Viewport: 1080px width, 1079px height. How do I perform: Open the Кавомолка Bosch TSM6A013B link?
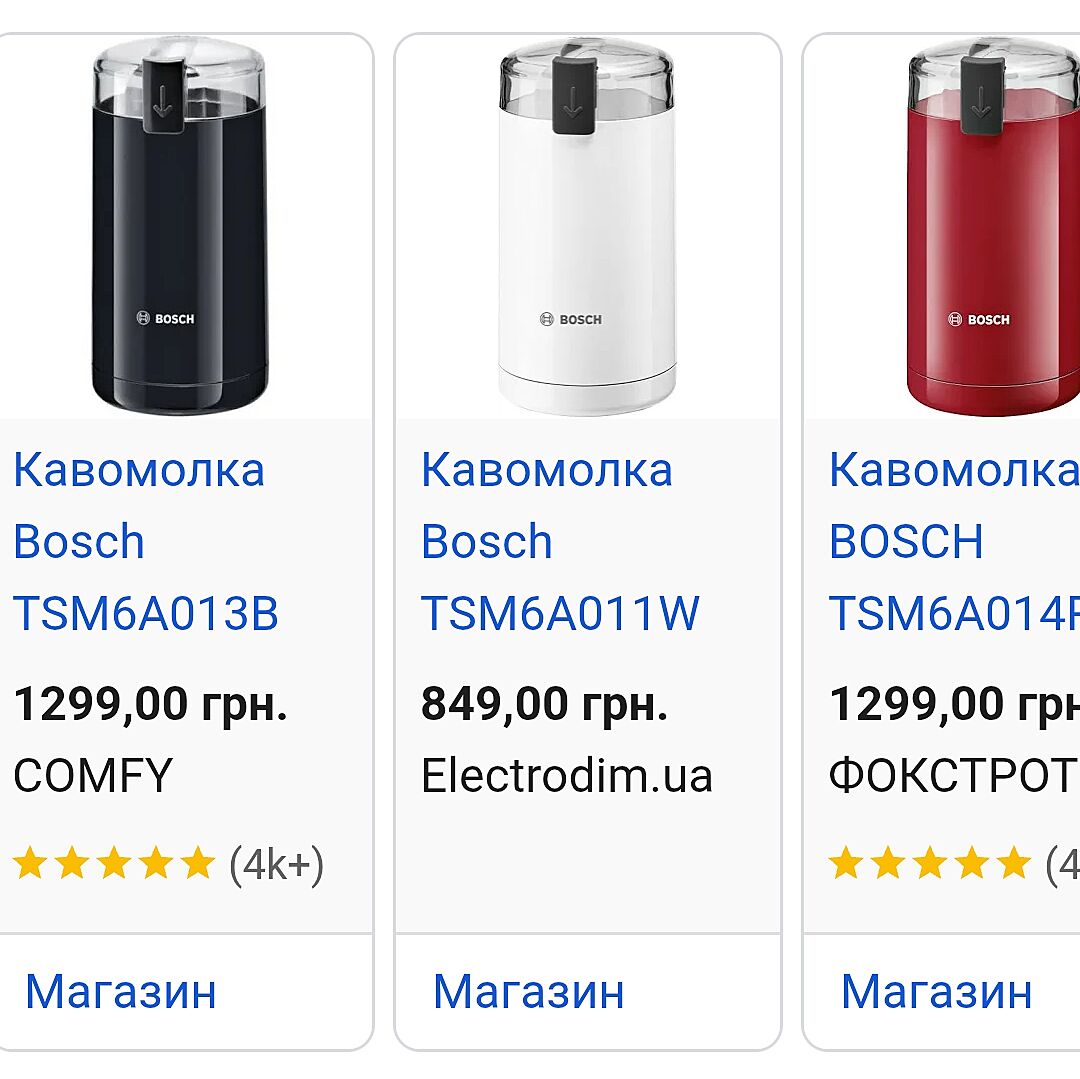145,541
